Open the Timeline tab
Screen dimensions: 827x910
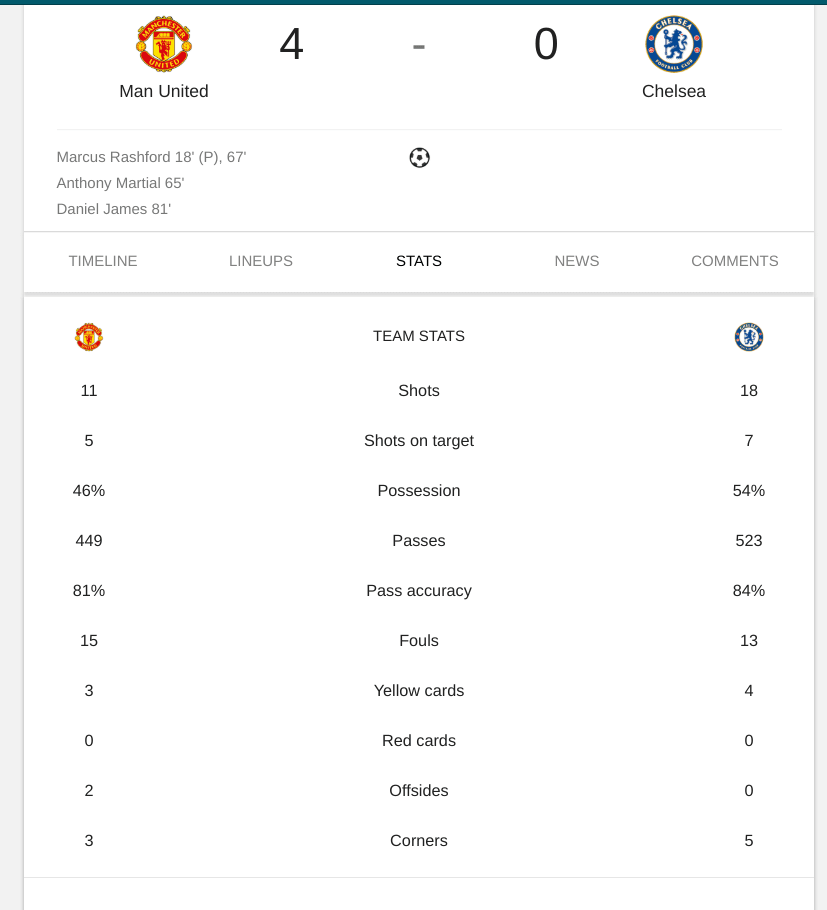(103, 261)
